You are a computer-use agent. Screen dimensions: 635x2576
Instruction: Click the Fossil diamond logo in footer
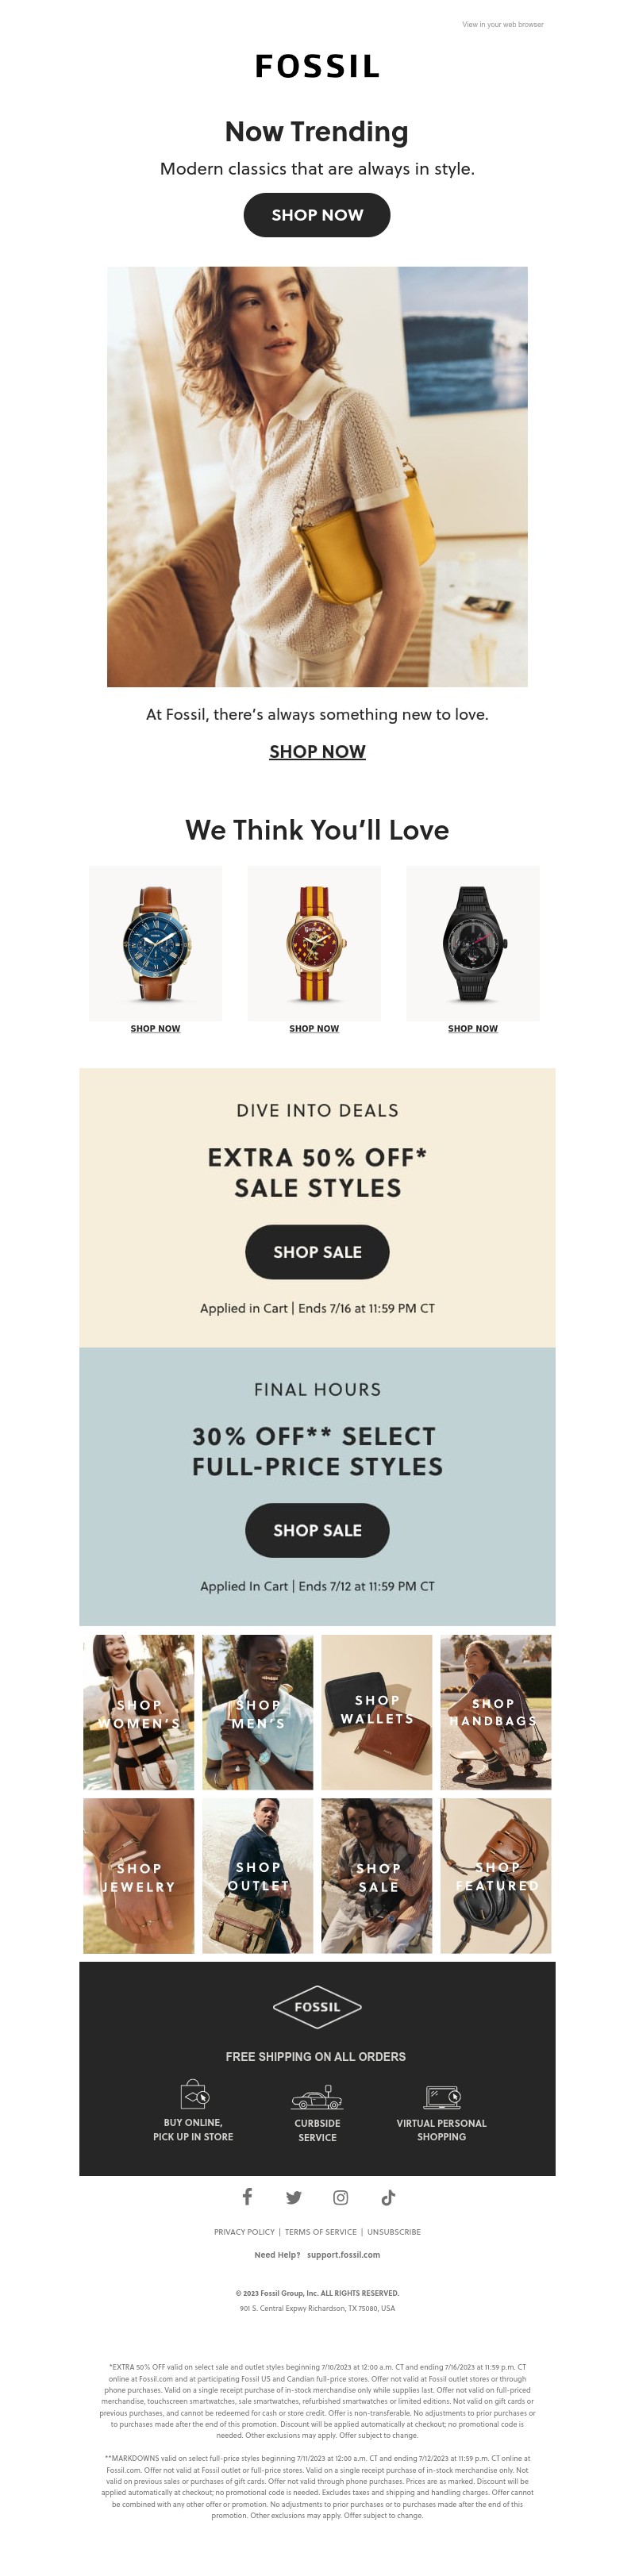click(317, 2006)
